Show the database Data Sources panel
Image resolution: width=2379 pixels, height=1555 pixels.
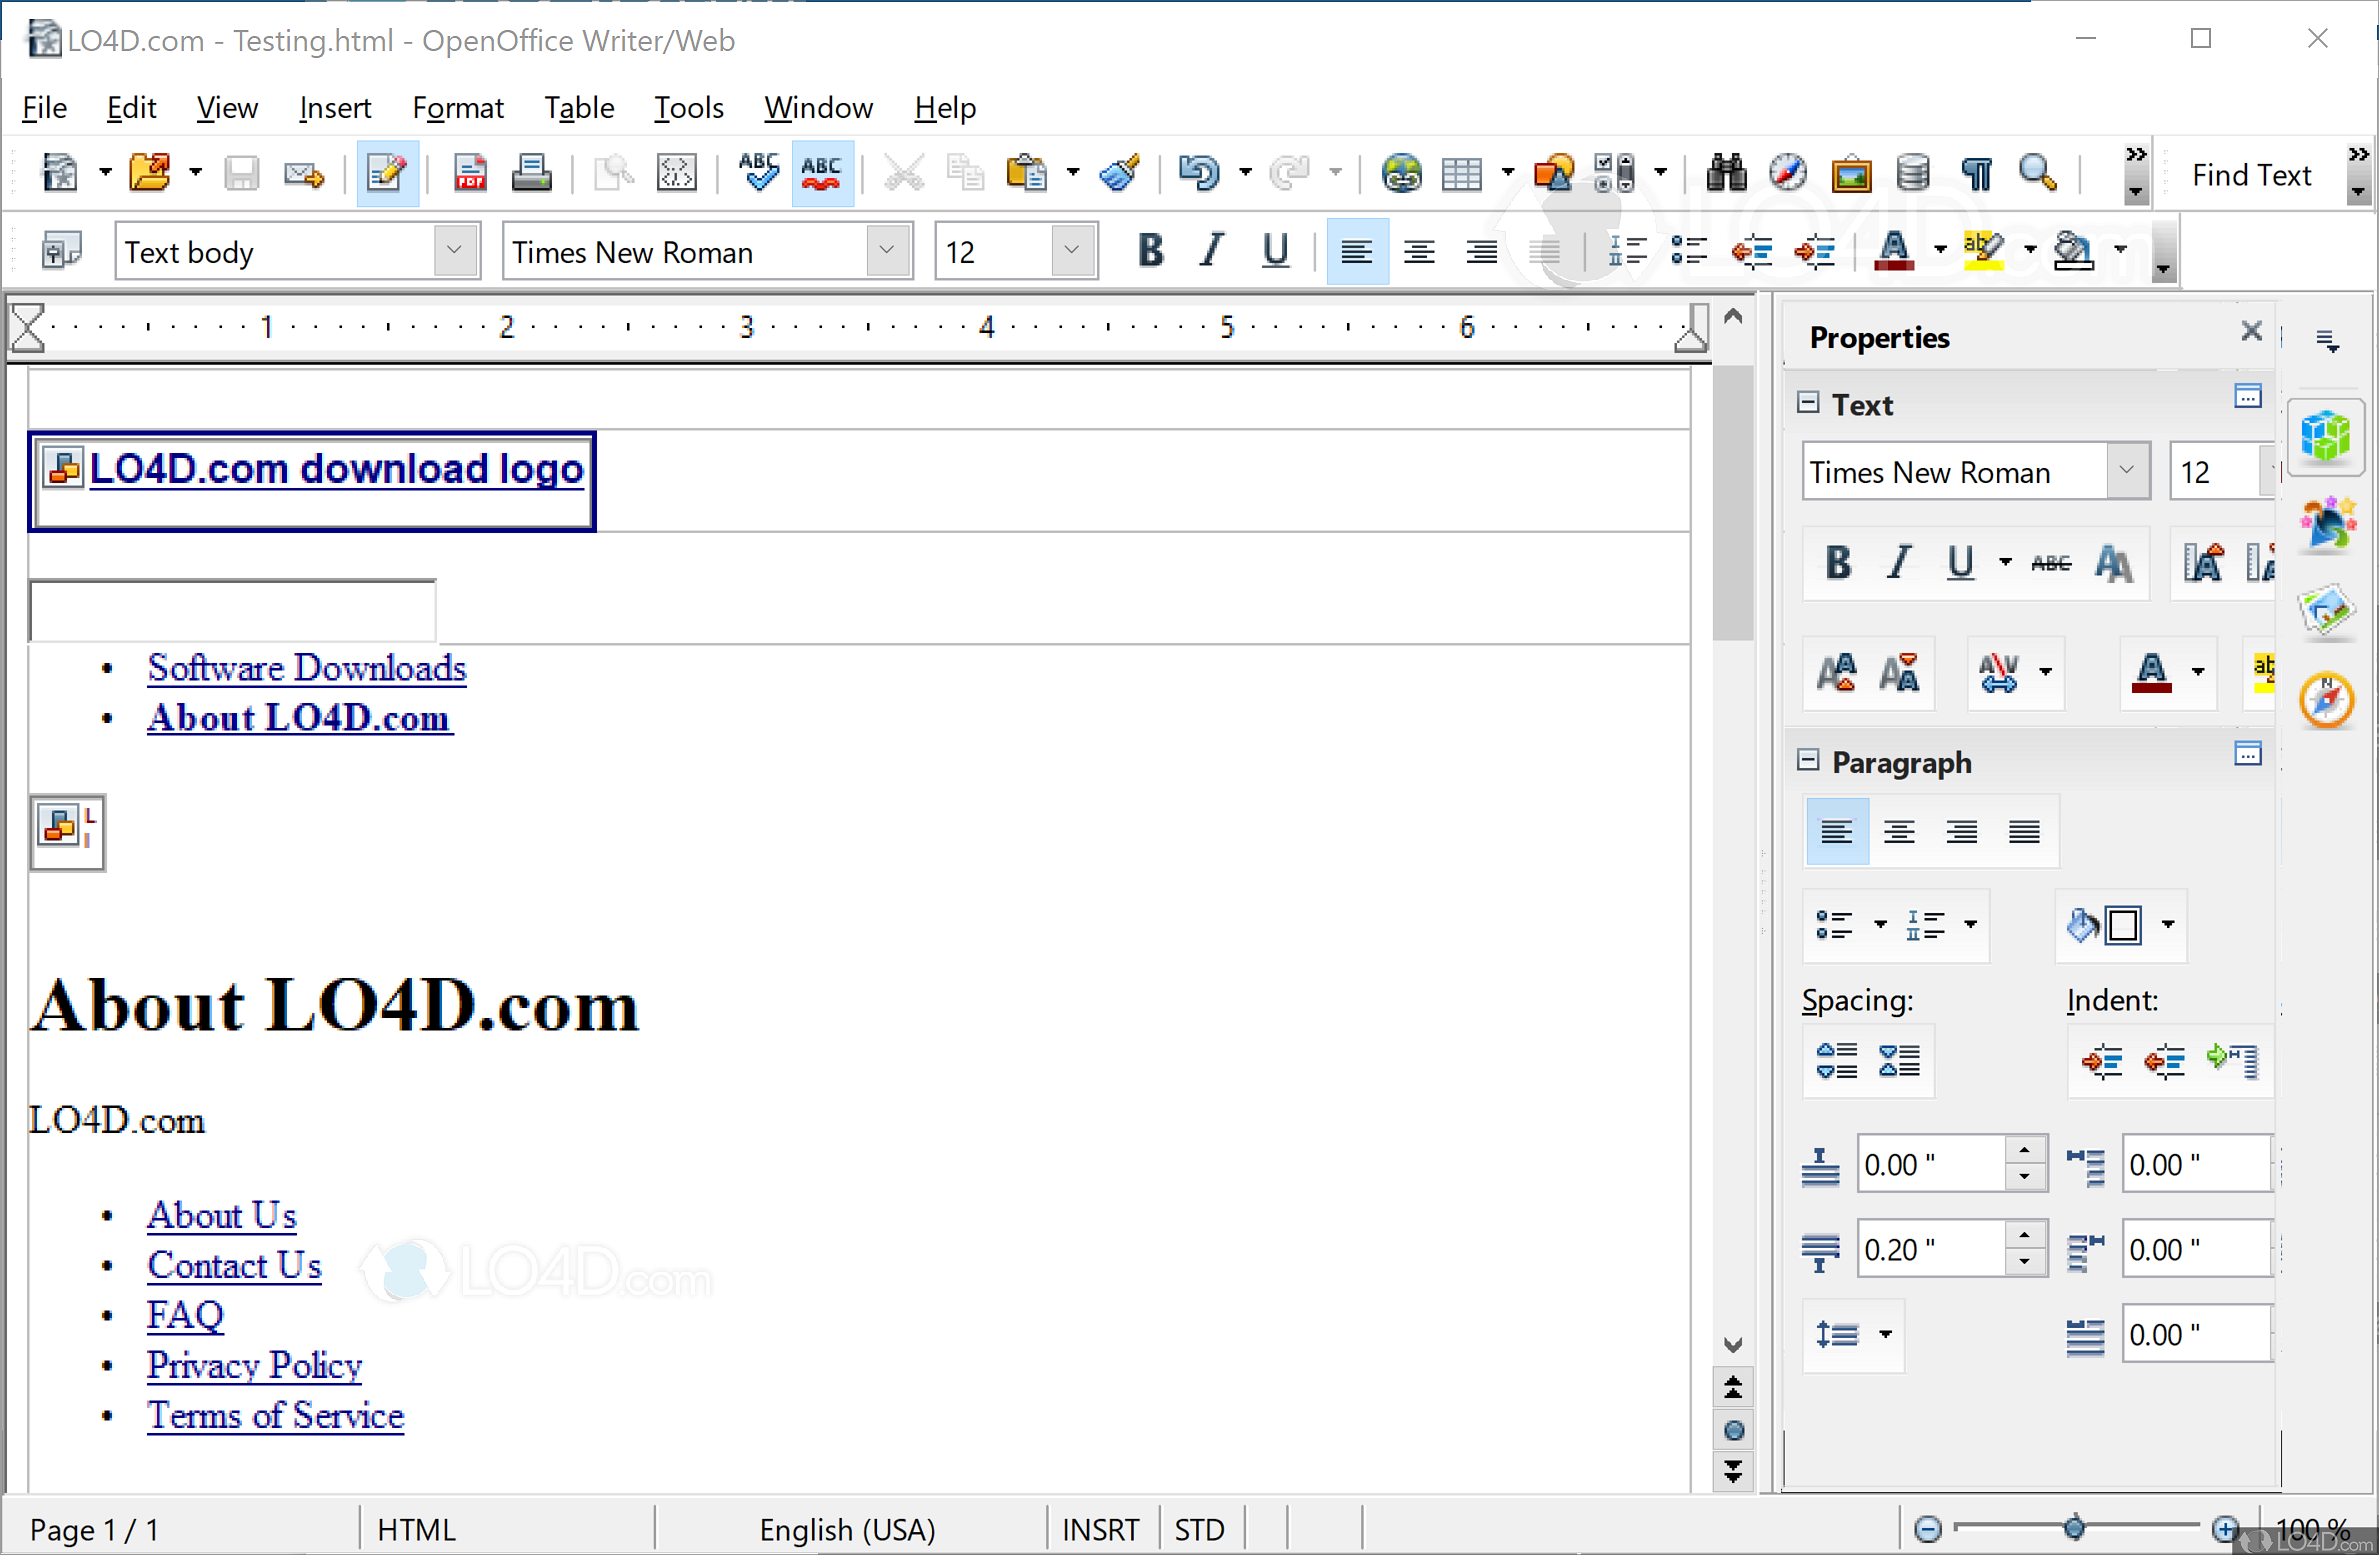(x=1911, y=172)
